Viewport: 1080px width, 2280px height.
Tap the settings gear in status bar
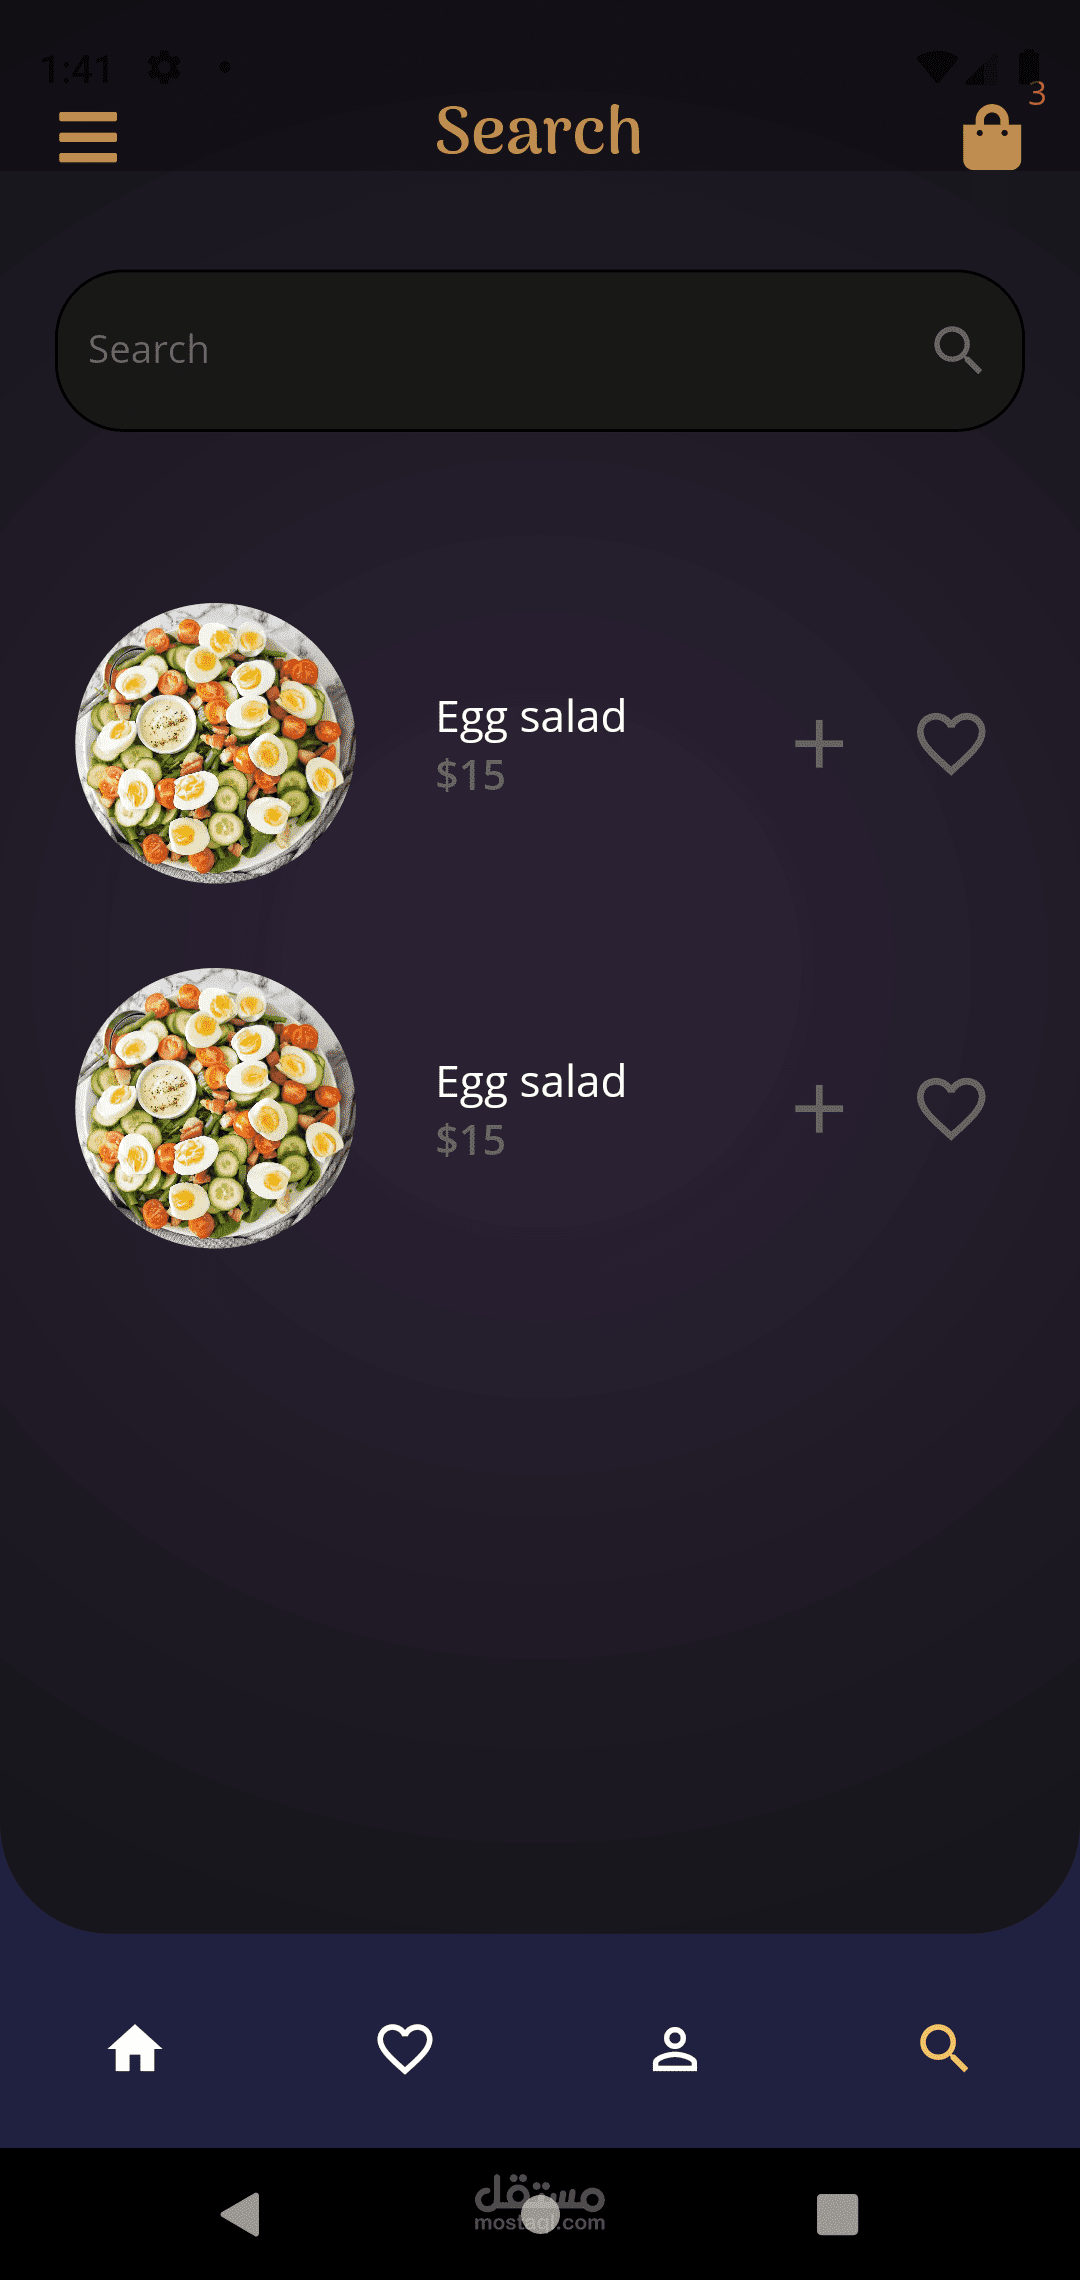coord(164,67)
